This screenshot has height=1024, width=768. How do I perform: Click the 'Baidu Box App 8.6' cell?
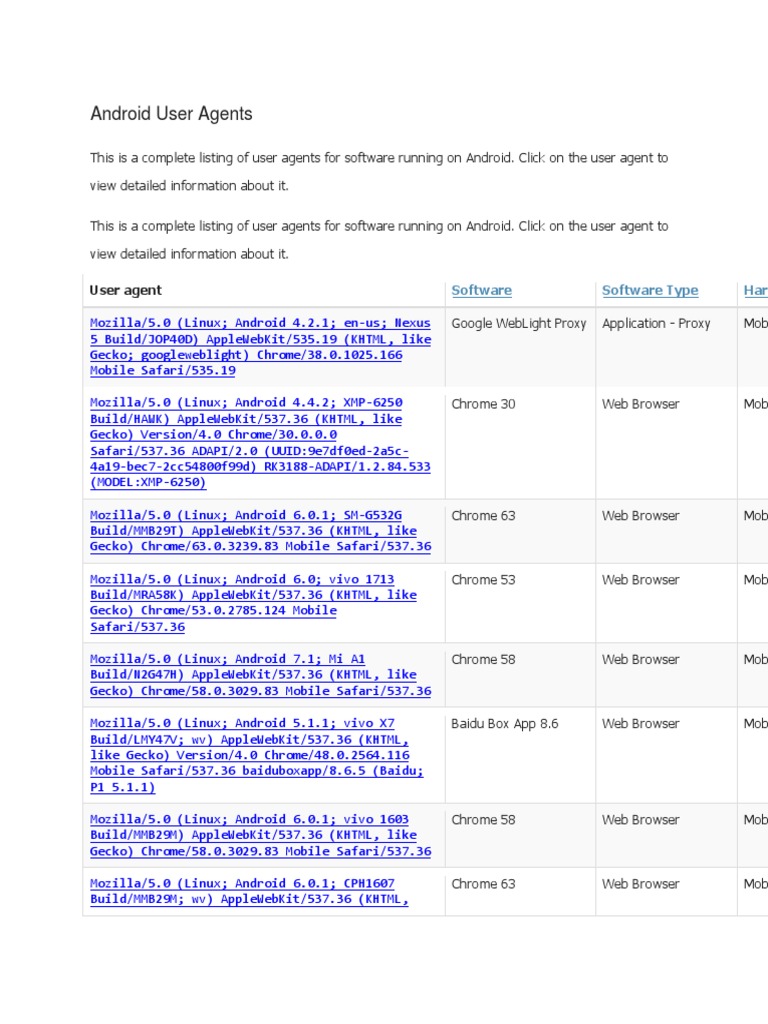[x=505, y=724]
